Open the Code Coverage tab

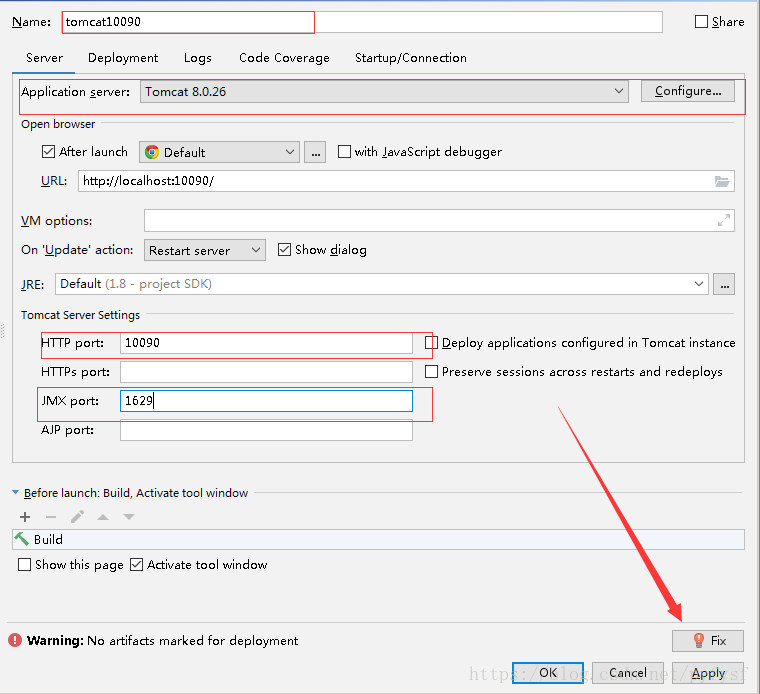pyautogui.click(x=284, y=58)
